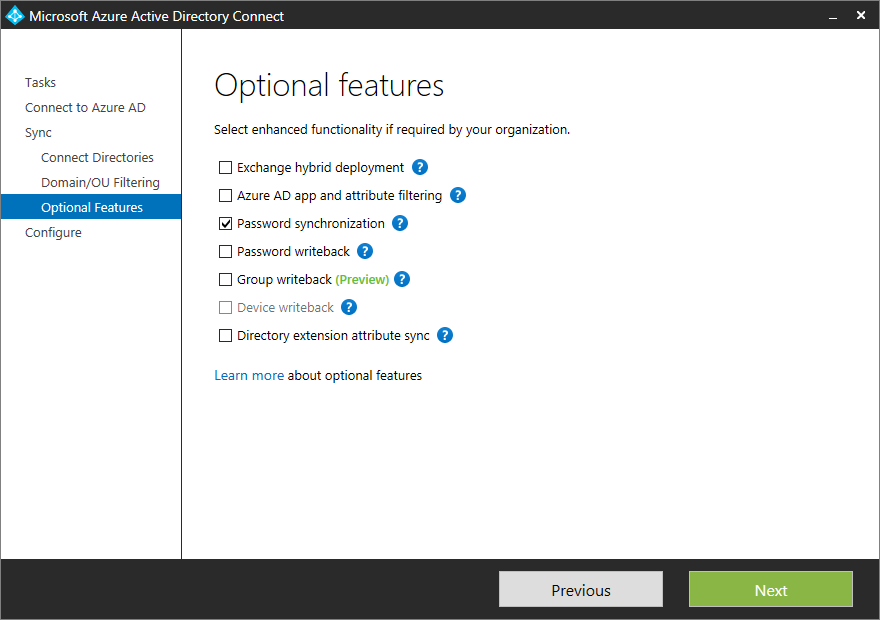The image size is (880, 620).
Task: Open help icon for Exchange hybrid deployment
Action: tap(420, 167)
